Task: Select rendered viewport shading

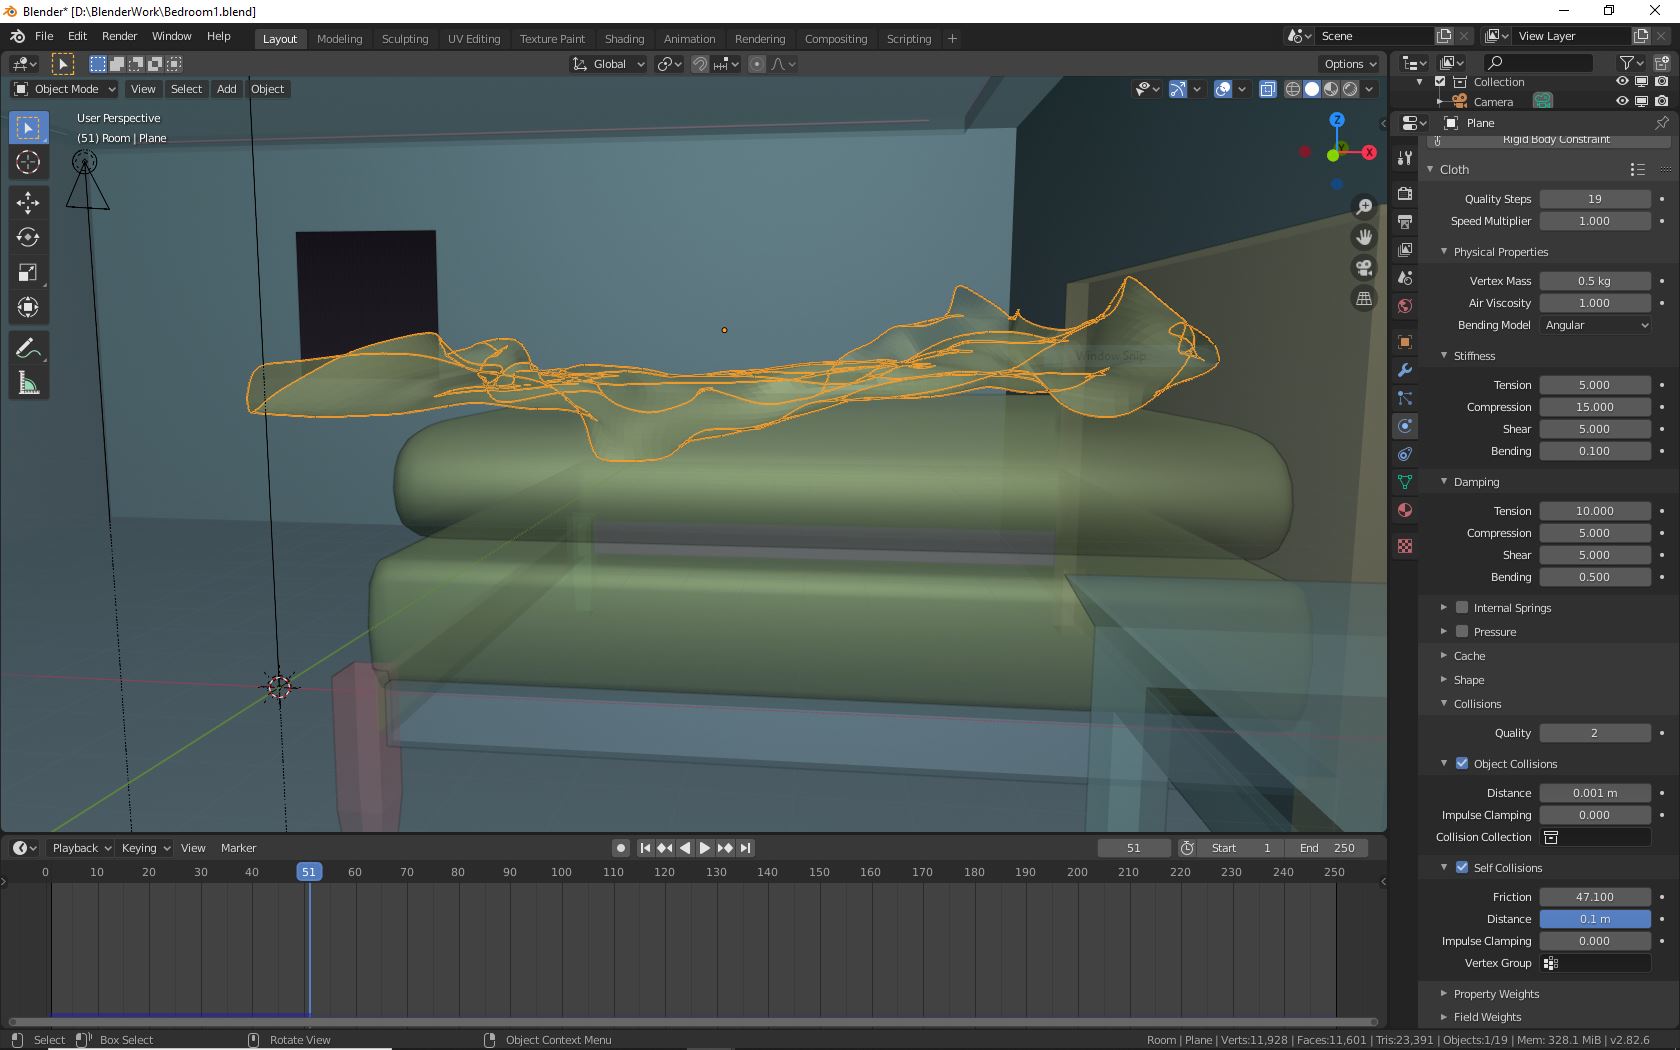Action: click(1350, 89)
